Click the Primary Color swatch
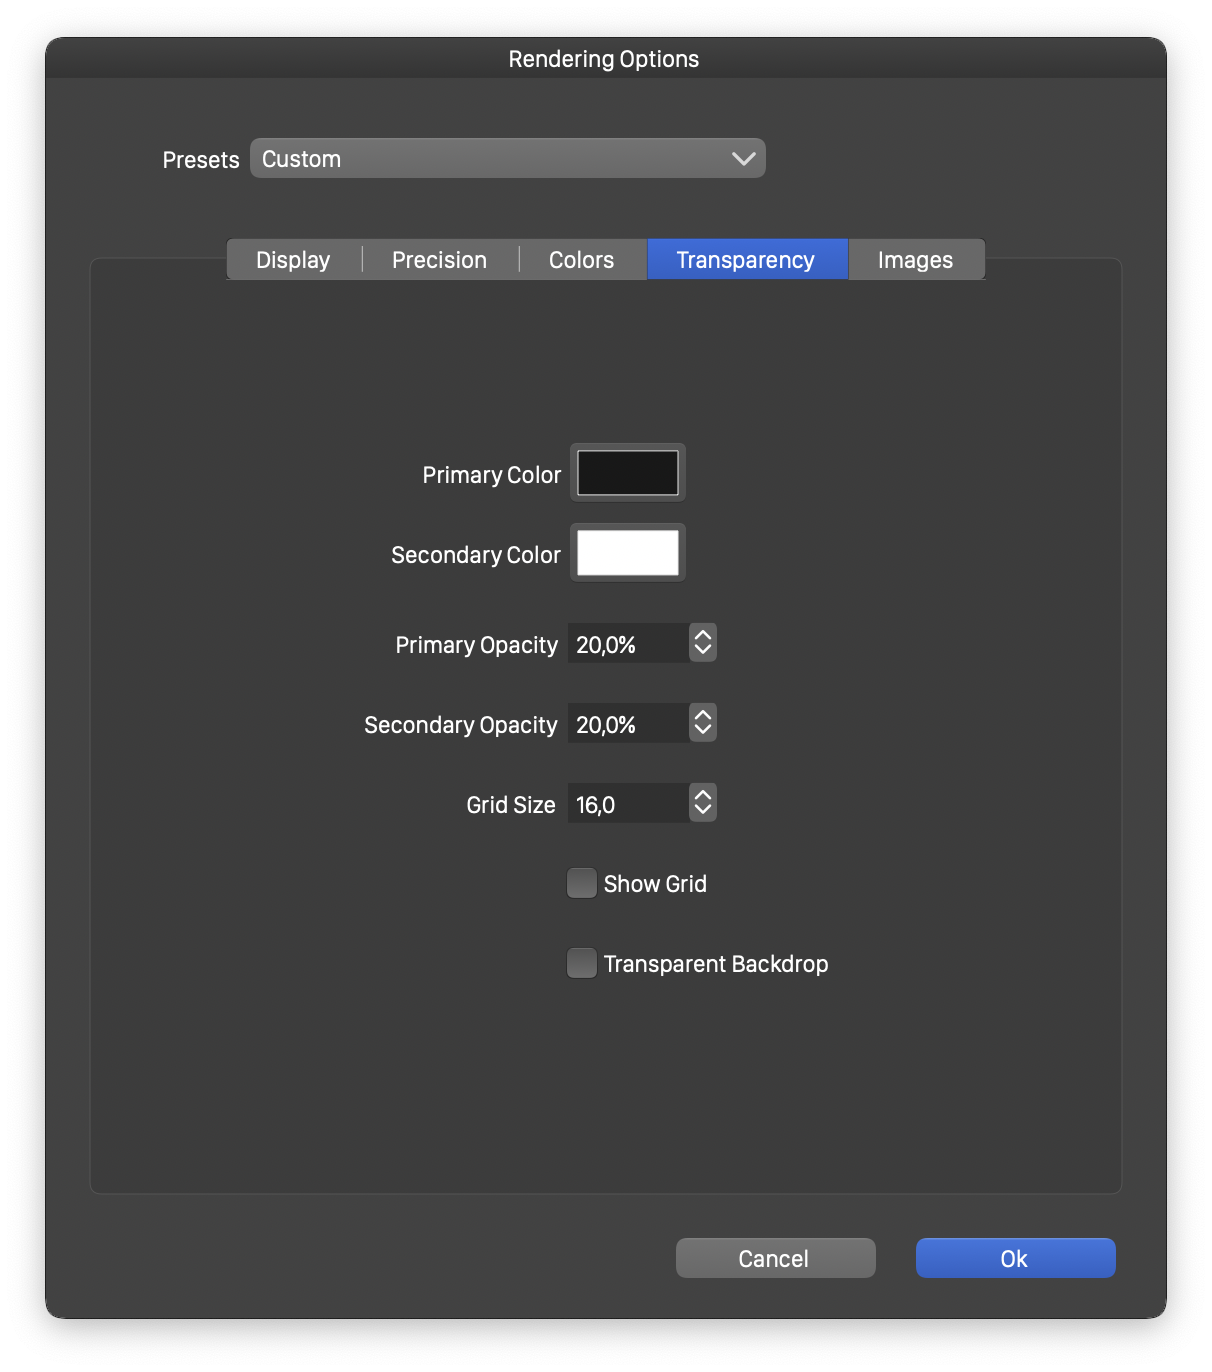1212x1372 pixels. [628, 473]
